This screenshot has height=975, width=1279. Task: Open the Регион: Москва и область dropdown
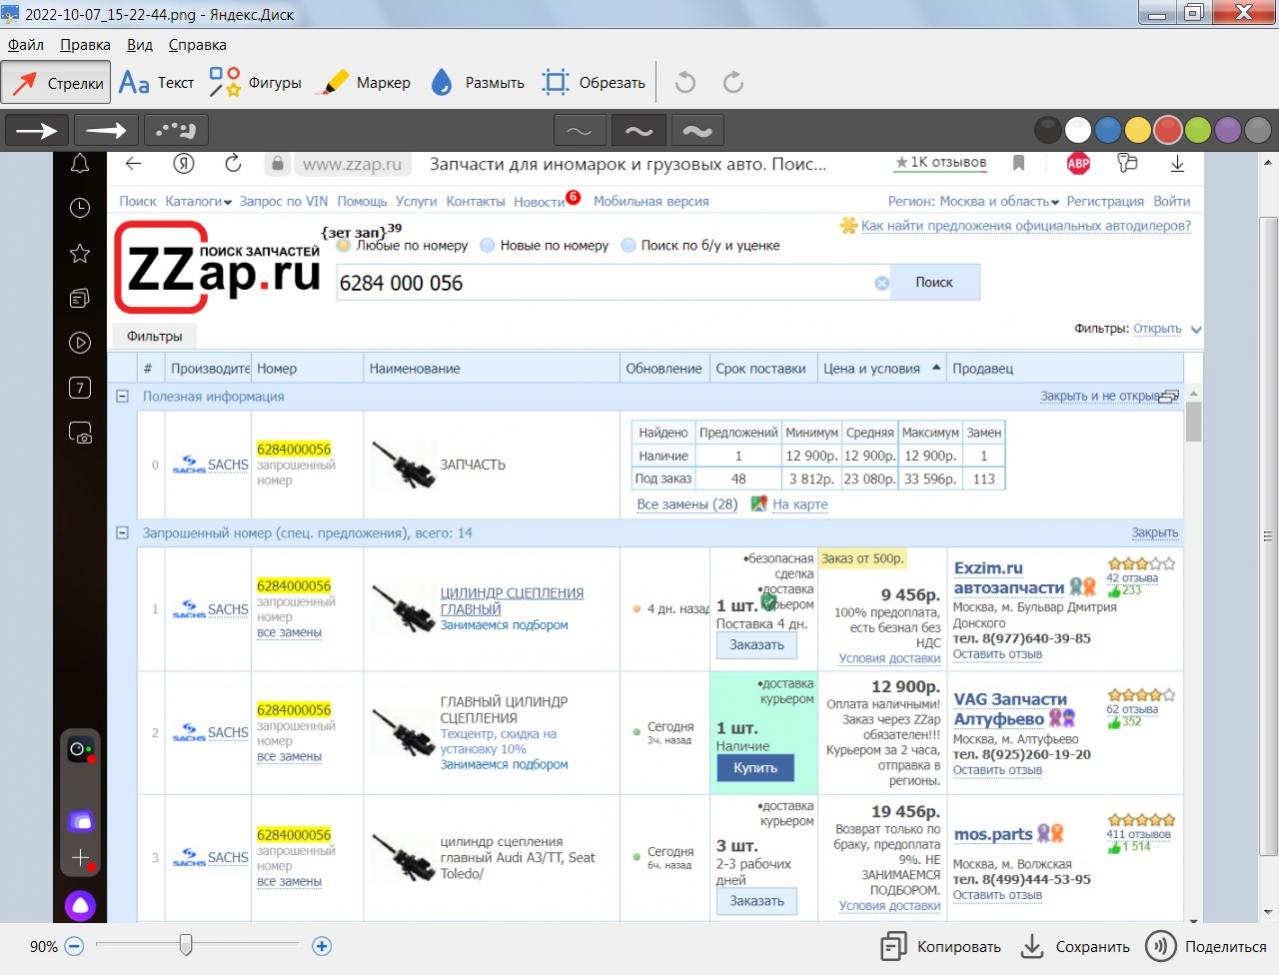pos(974,201)
